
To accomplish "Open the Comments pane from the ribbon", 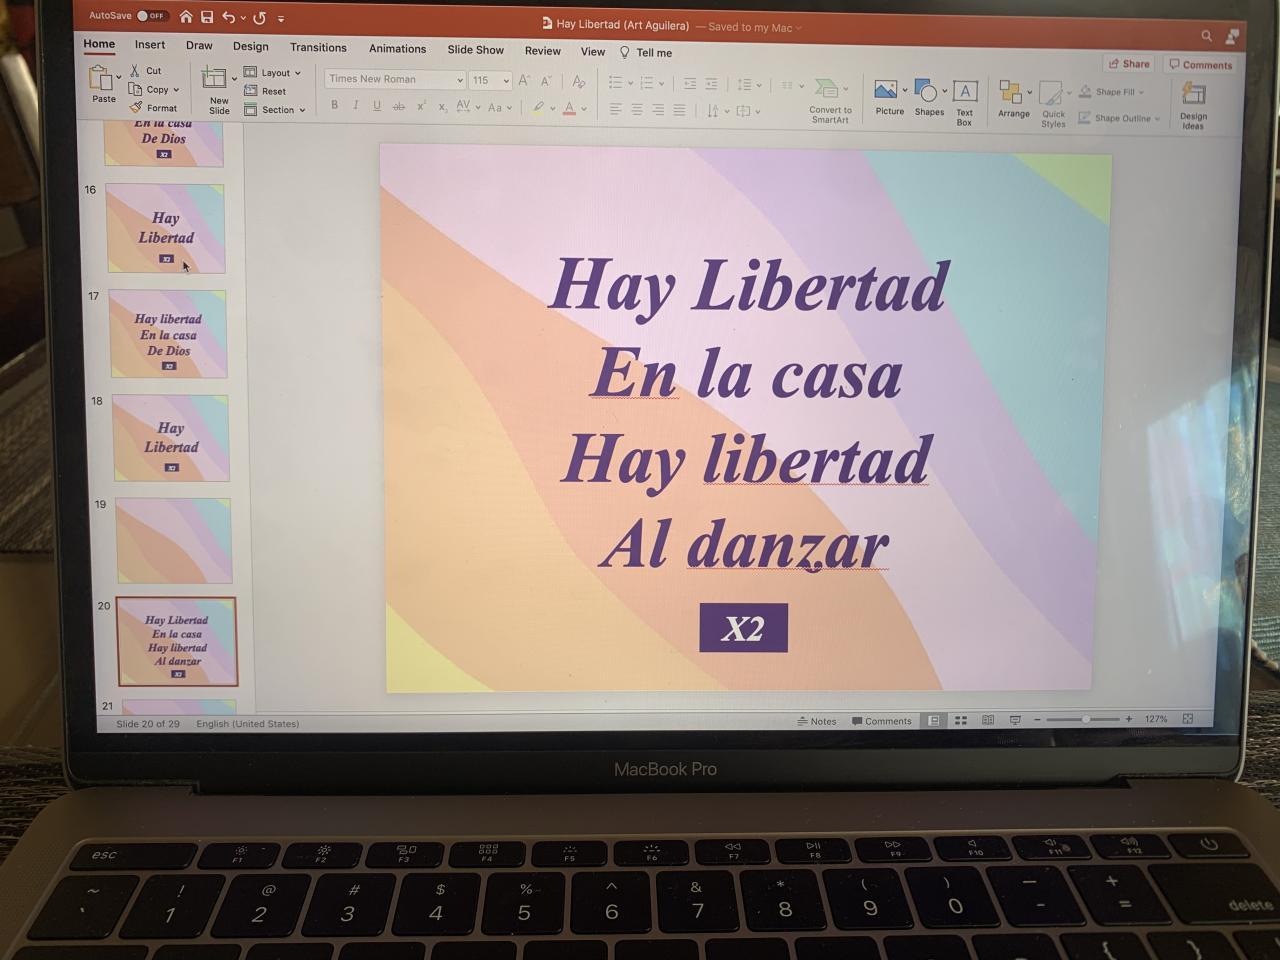I will tap(1201, 65).
